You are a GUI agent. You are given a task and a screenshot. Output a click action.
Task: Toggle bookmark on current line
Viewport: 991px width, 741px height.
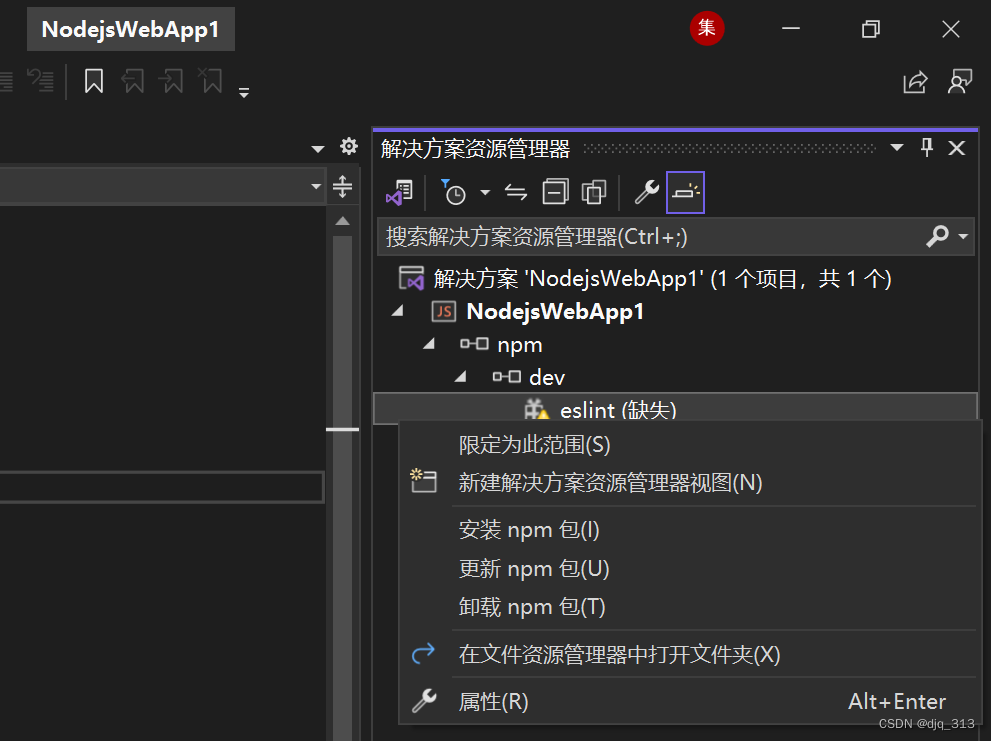tap(94, 82)
